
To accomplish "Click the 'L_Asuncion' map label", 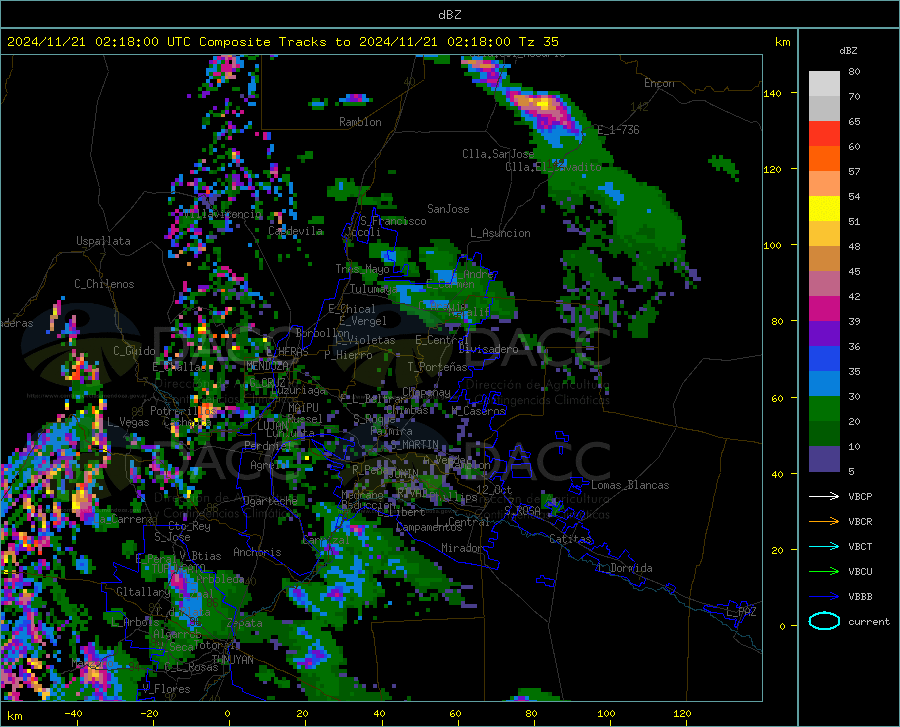I will (500, 233).
